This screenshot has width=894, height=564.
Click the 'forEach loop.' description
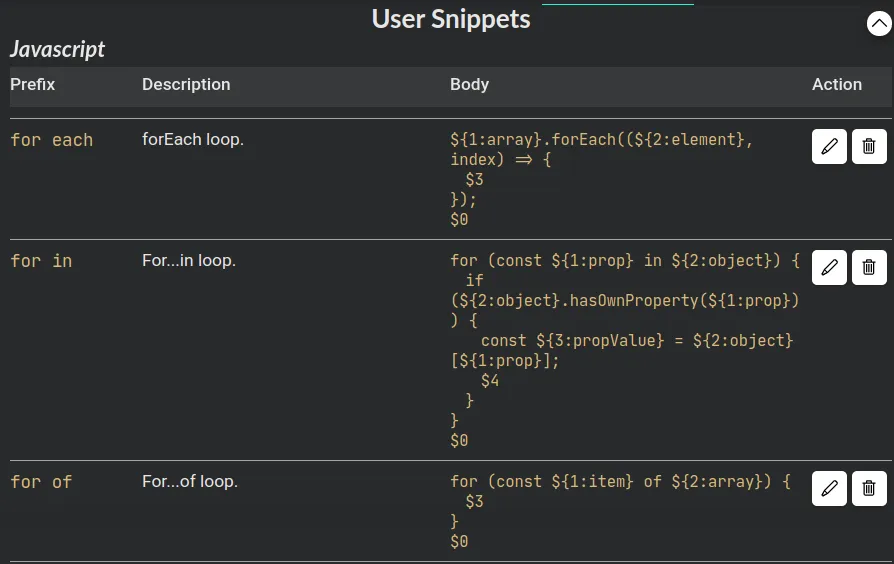click(x=193, y=140)
